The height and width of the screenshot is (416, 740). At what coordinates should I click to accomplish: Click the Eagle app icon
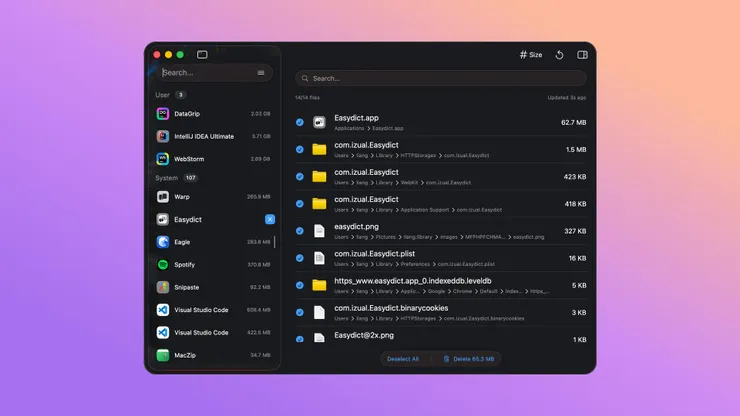coord(163,242)
